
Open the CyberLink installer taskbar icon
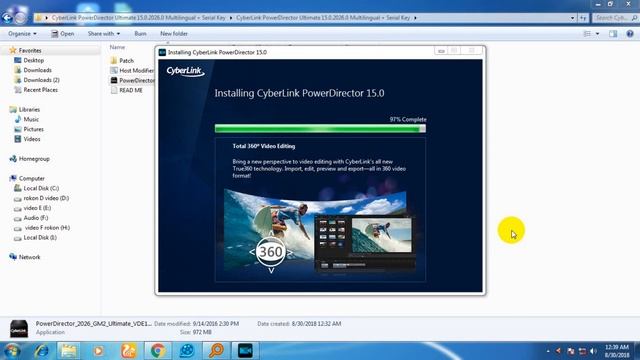point(245,351)
